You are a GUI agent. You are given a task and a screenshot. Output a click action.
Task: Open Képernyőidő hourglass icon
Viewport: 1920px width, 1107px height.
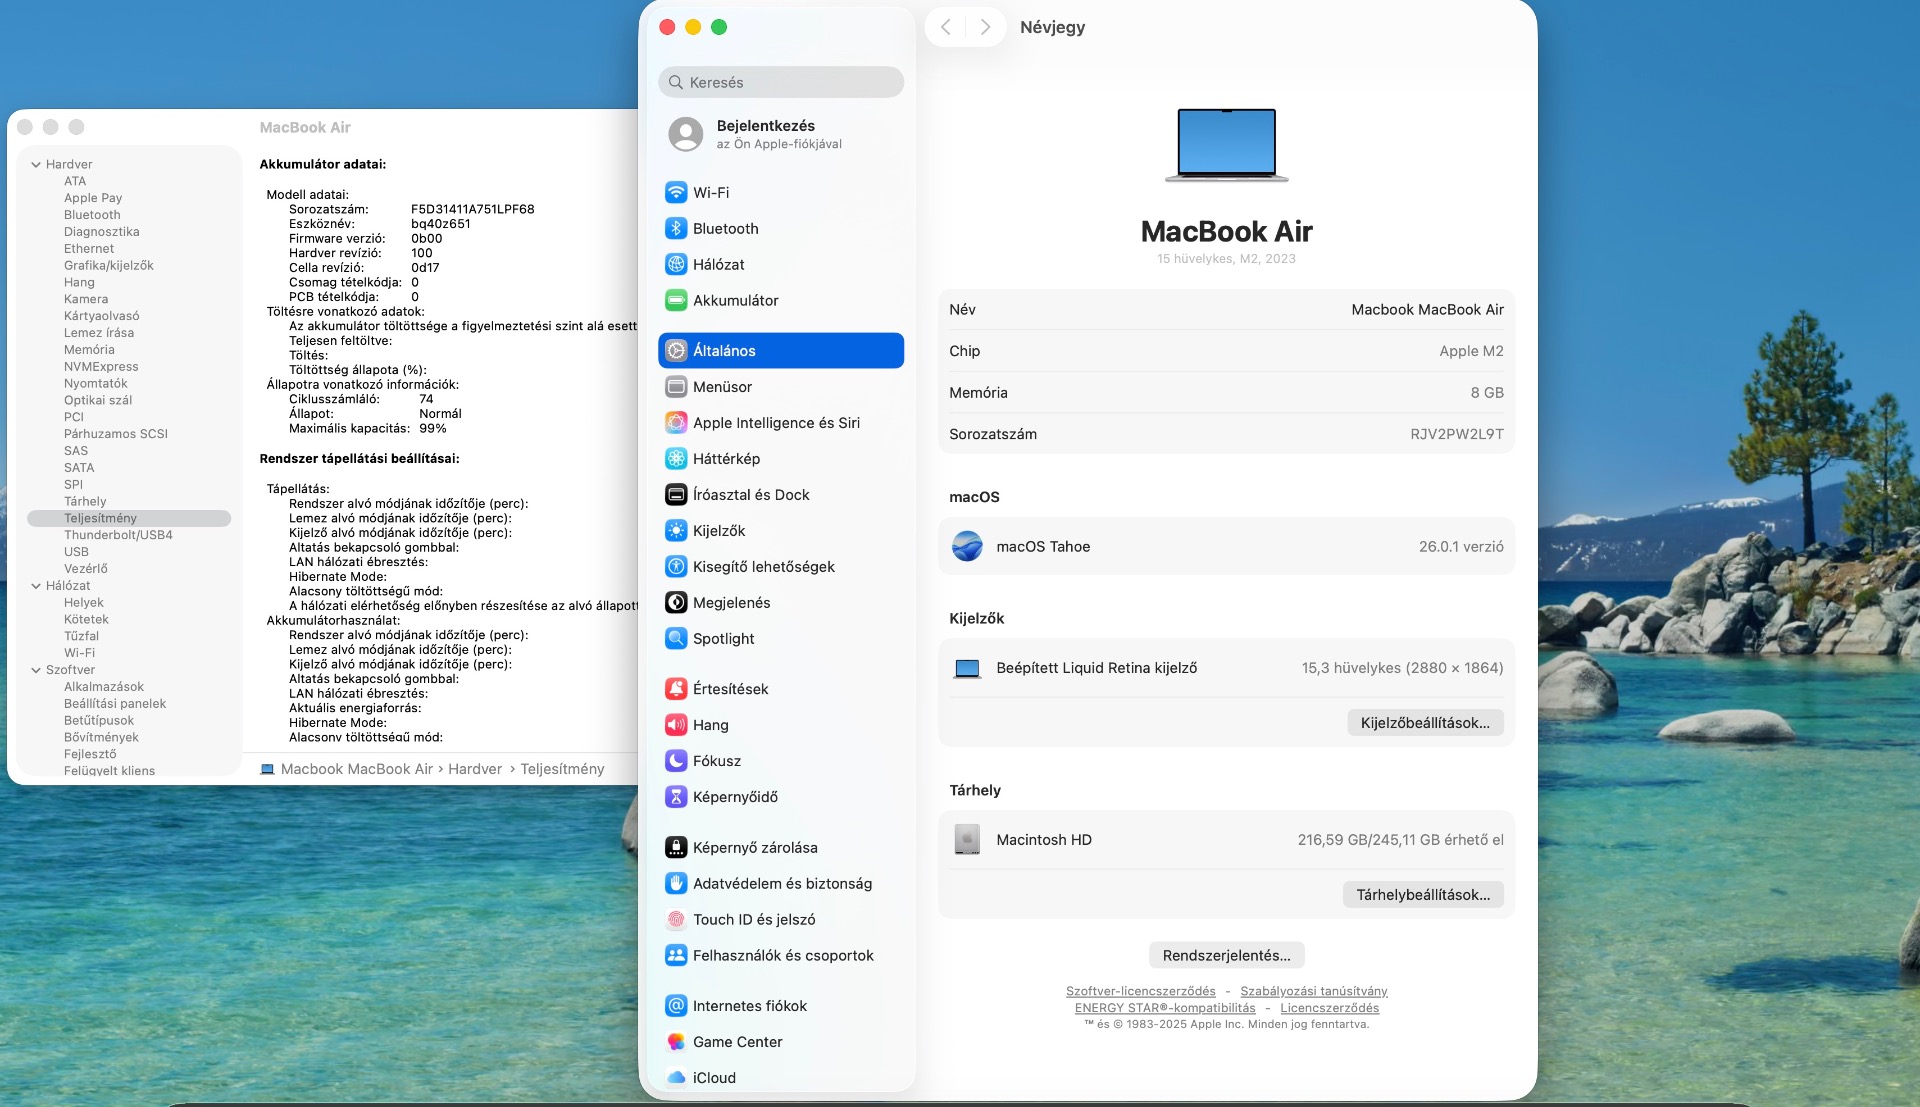pyautogui.click(x=676, y=796)
